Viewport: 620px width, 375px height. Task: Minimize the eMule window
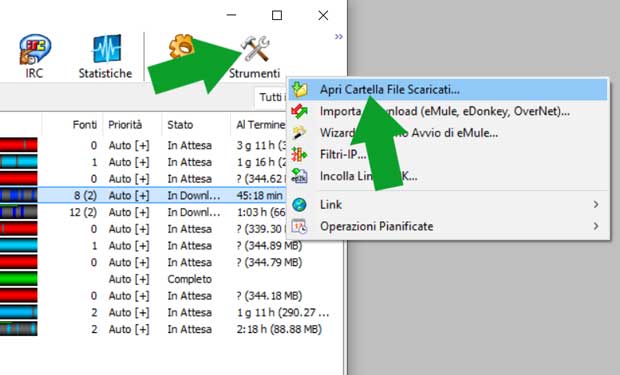tap(231, 15)
